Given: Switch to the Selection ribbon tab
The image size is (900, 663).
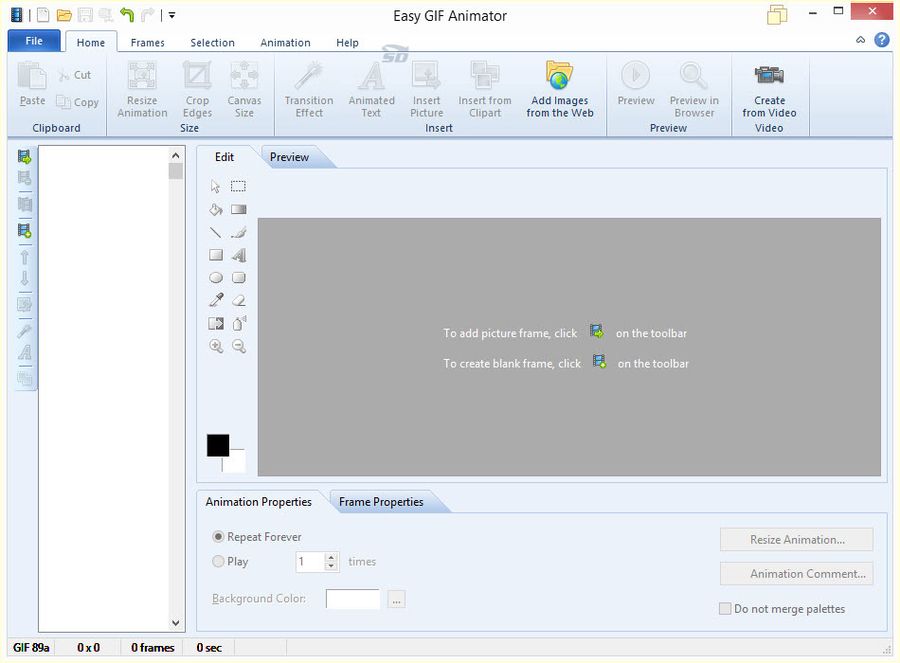Looking at the screenshot, I should [x=212, y=42].
